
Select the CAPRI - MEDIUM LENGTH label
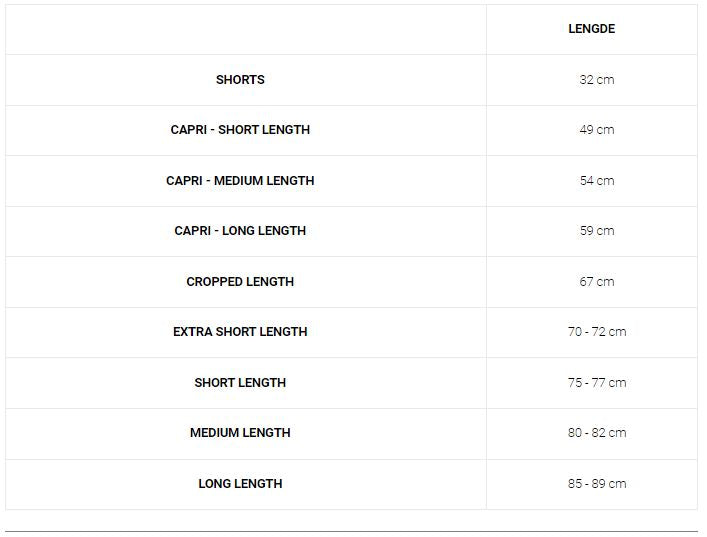[x=240, y=181]
